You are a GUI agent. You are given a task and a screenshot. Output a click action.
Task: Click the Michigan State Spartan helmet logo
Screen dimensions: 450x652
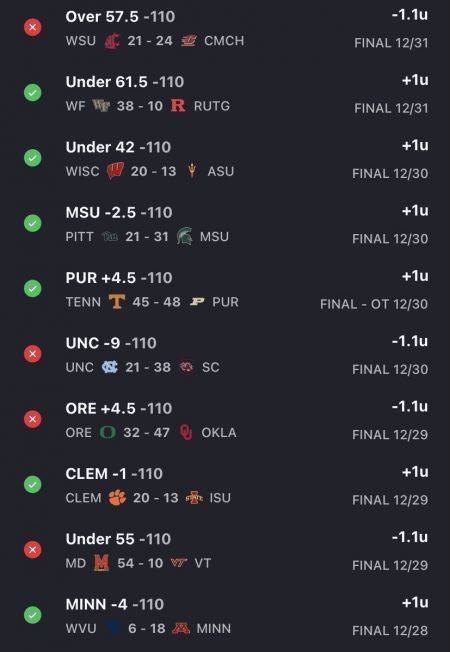[x=184, y=236]
